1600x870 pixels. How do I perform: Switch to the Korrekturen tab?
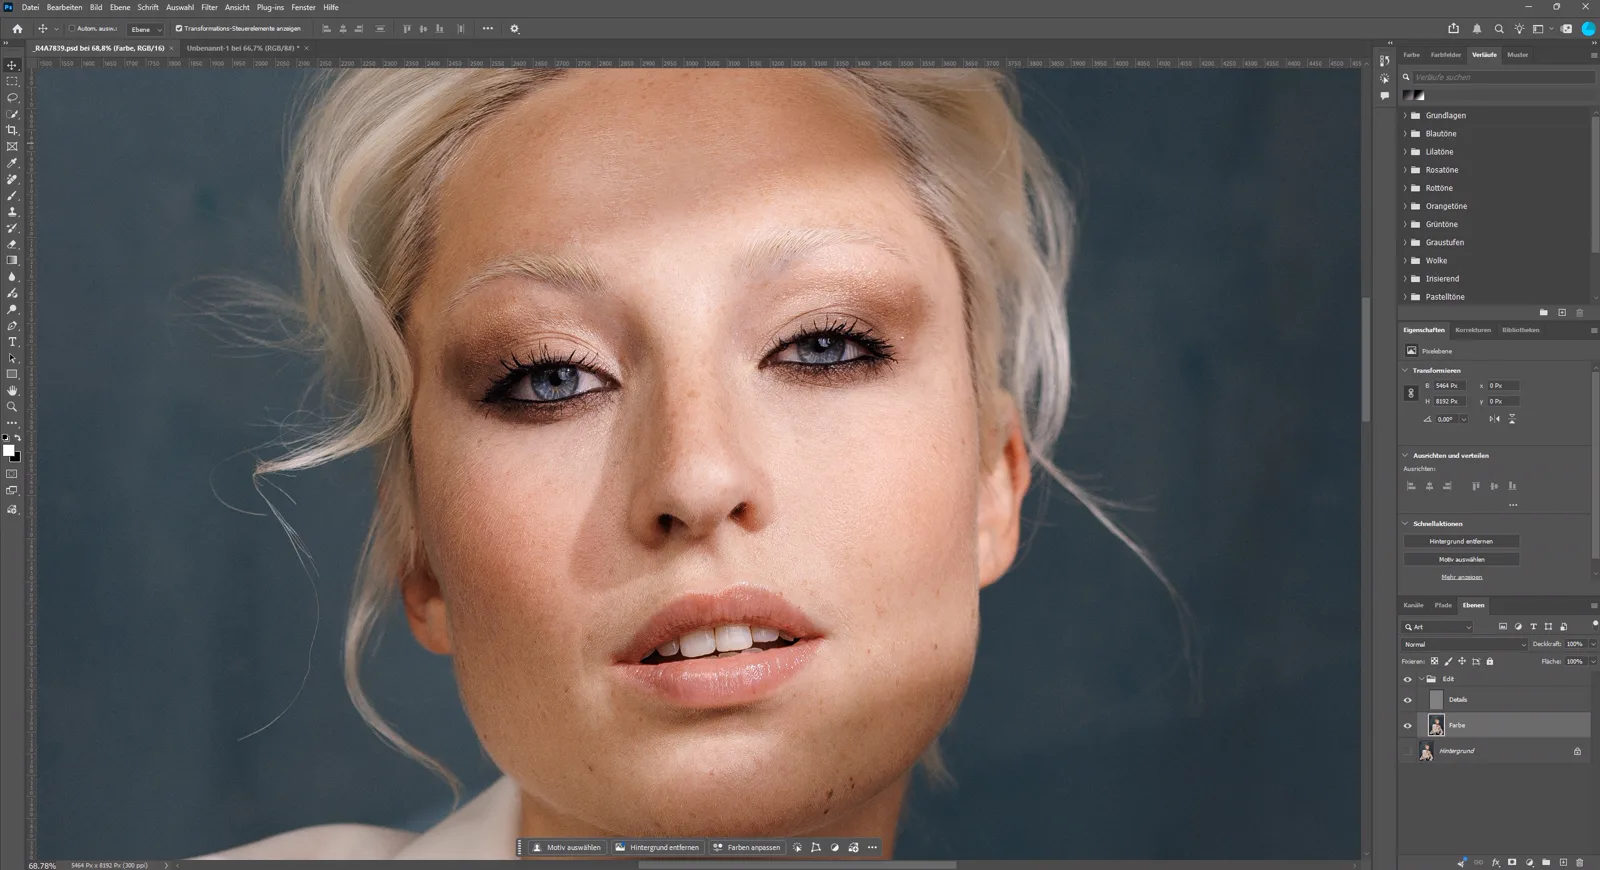coord(1473,330)
